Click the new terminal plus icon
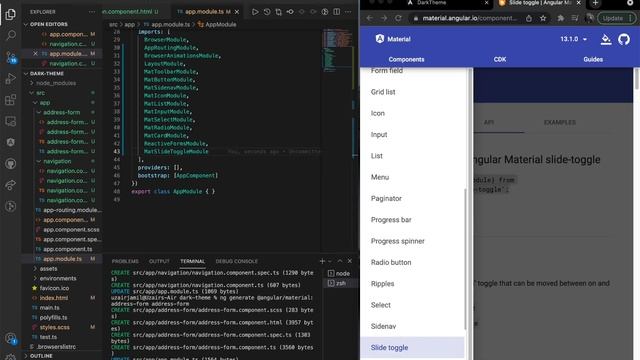640x360 pixels. (x=322, y=261)
